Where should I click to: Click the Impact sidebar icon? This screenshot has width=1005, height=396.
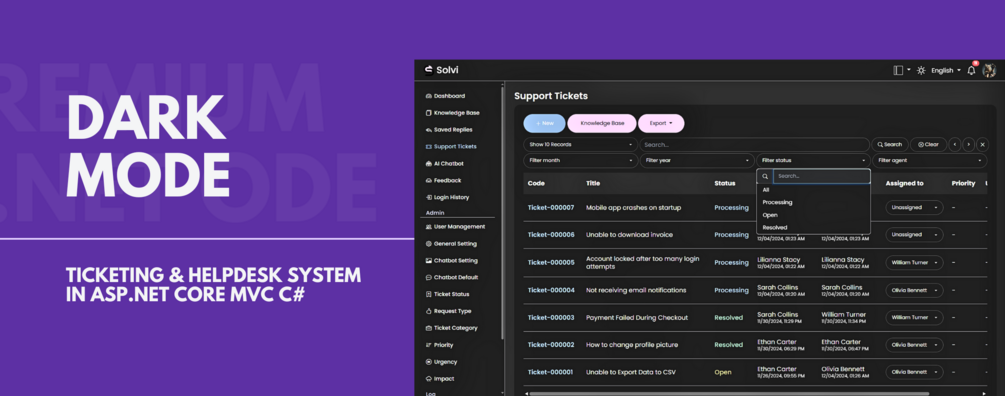click(429, 379)
